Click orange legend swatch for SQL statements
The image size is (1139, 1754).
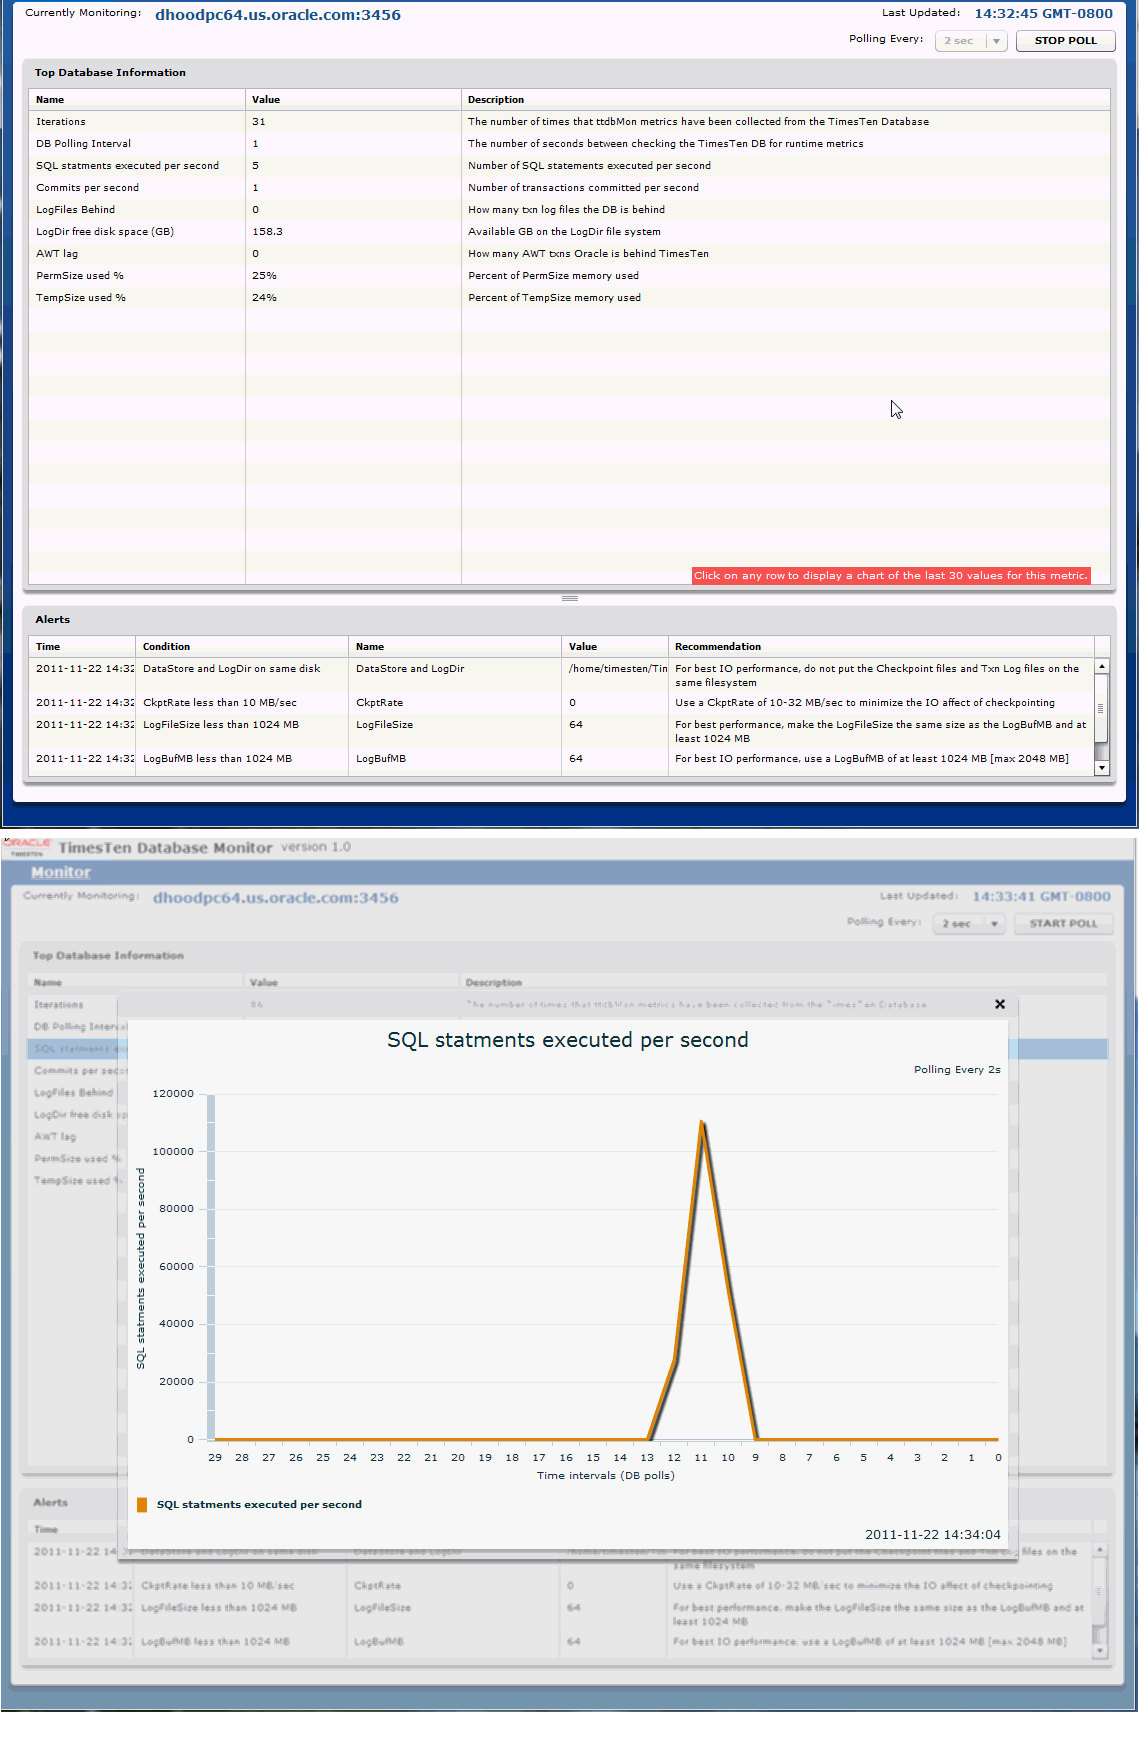(x=142, y=1504)
